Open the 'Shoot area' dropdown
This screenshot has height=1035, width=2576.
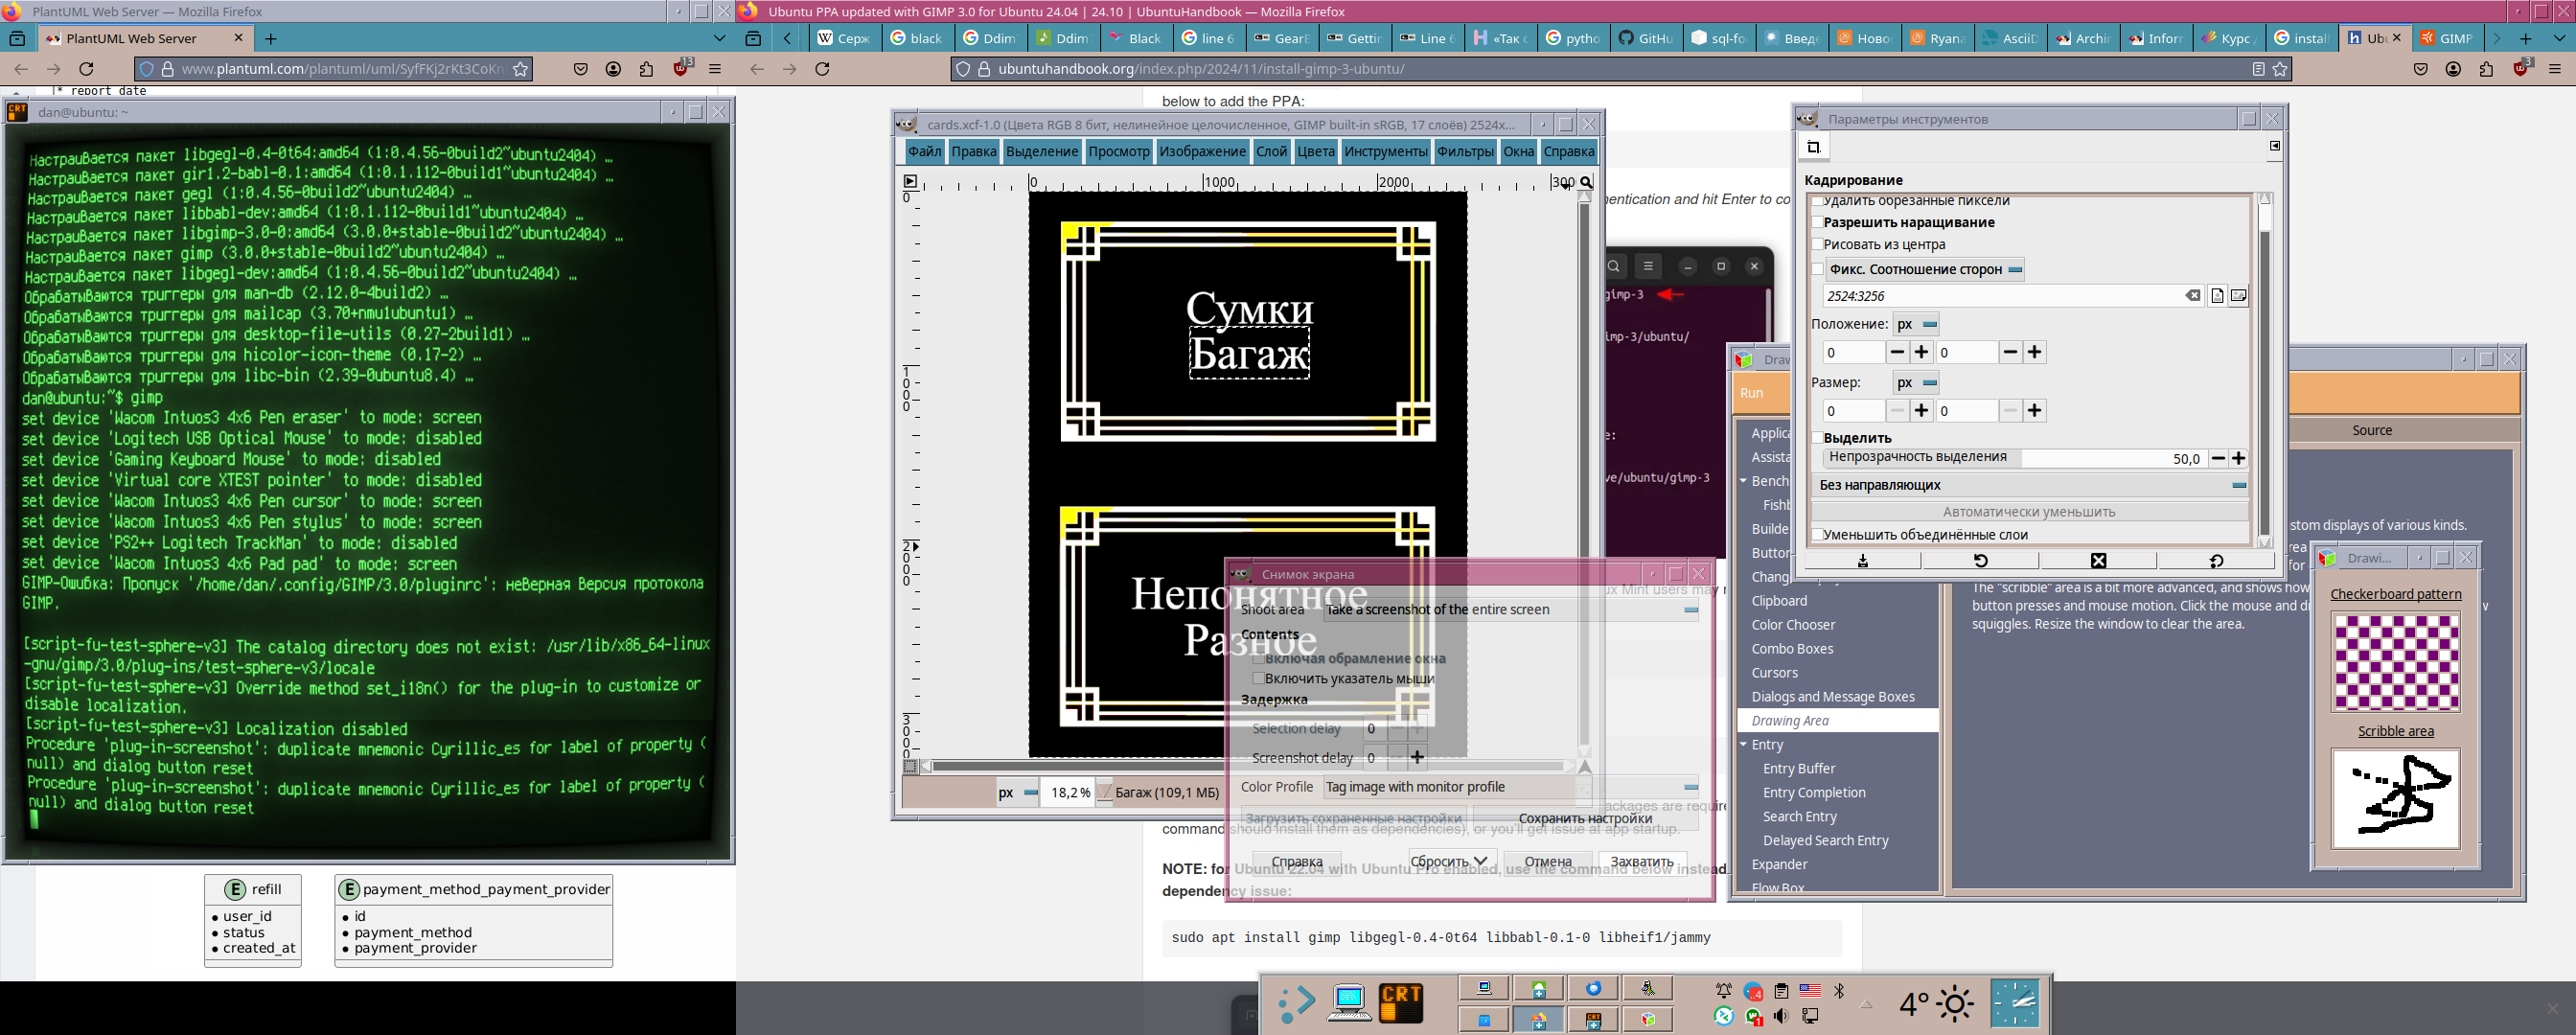pyautogui.click(x=1512, y=610)
